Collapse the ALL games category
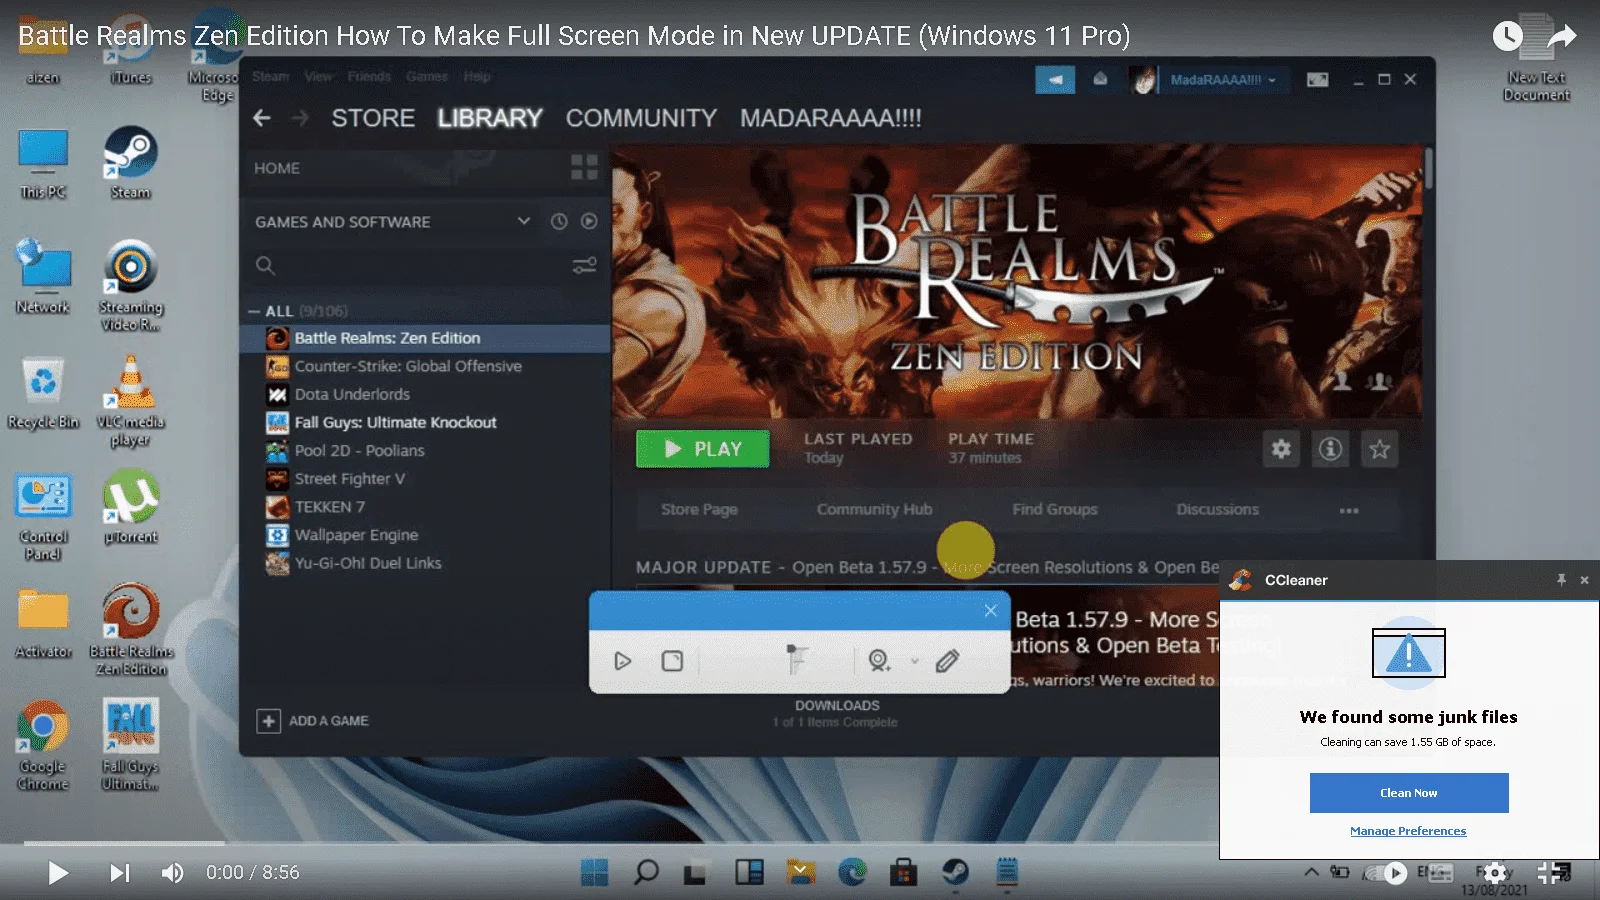Screen dimensions: 1600x900 (x=255, y=311)
